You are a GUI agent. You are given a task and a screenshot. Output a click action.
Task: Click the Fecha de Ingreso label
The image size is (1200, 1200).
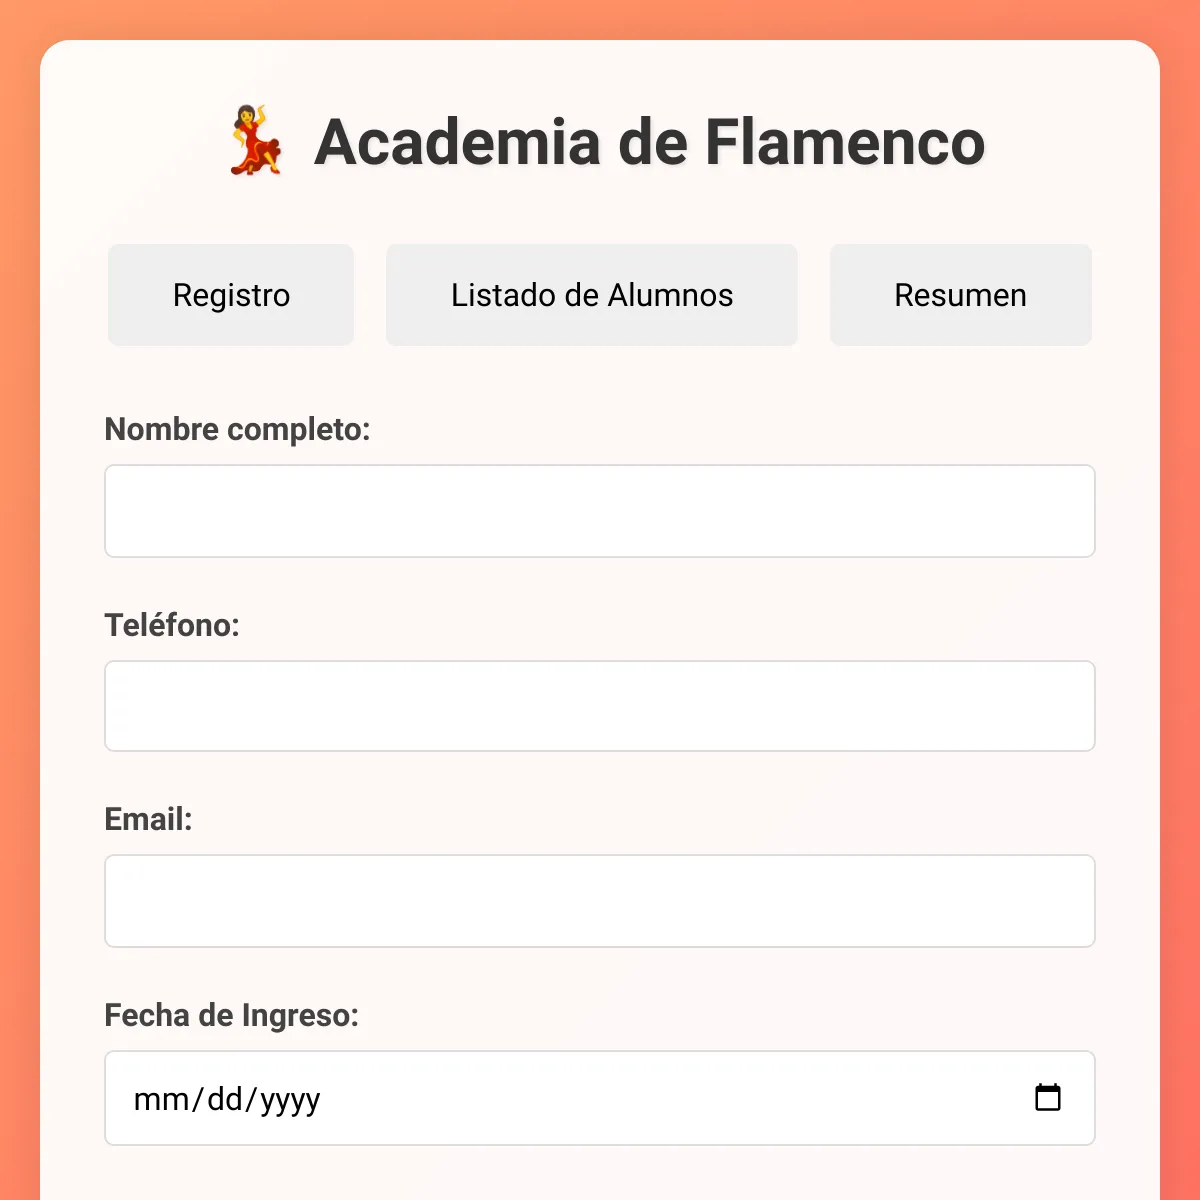(x=231, y=1015)
